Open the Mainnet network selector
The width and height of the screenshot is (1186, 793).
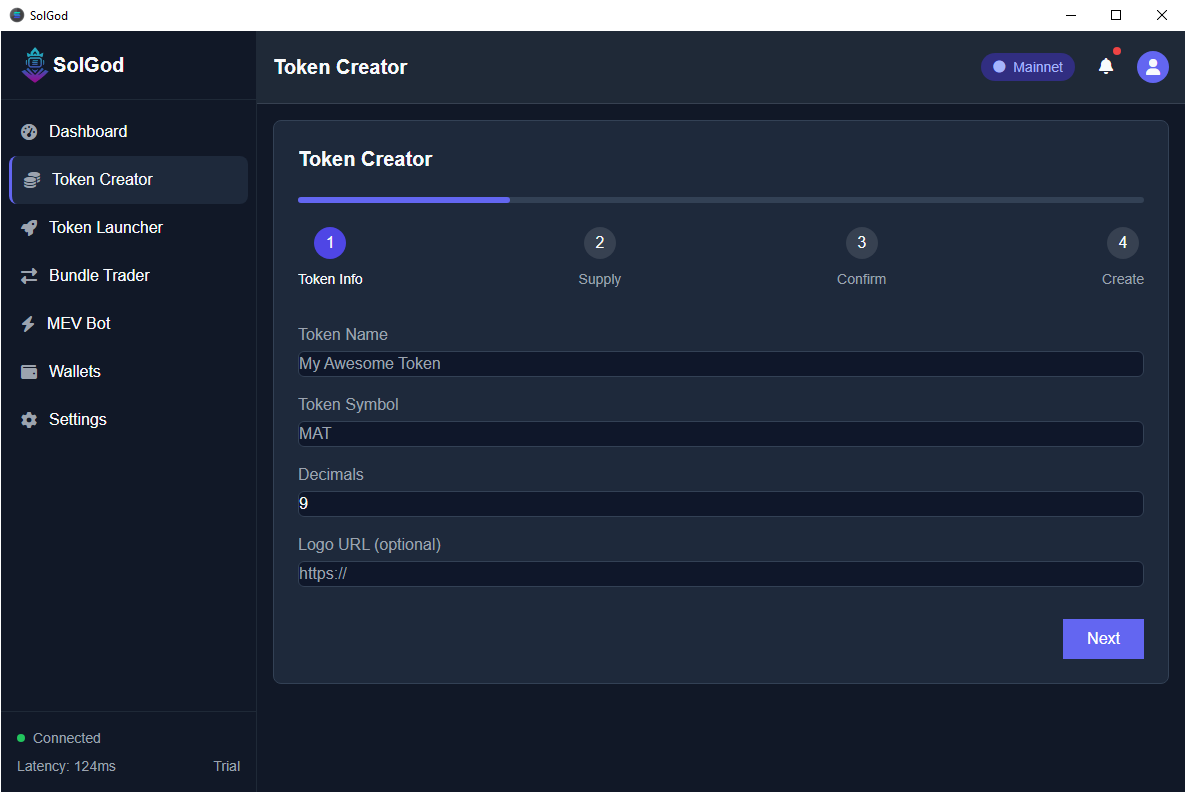pyautogui.click(x=1027, y=66)
